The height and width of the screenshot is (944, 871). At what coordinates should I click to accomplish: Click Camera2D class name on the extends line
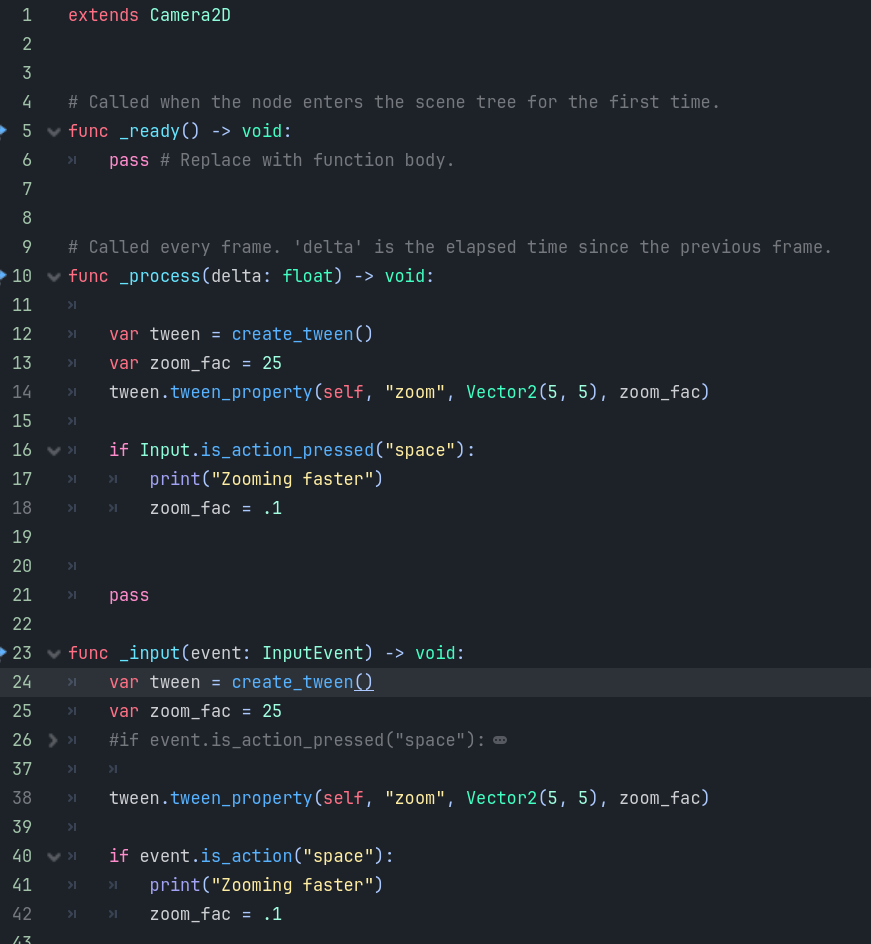pyautogui.click(x=190, y=15)
